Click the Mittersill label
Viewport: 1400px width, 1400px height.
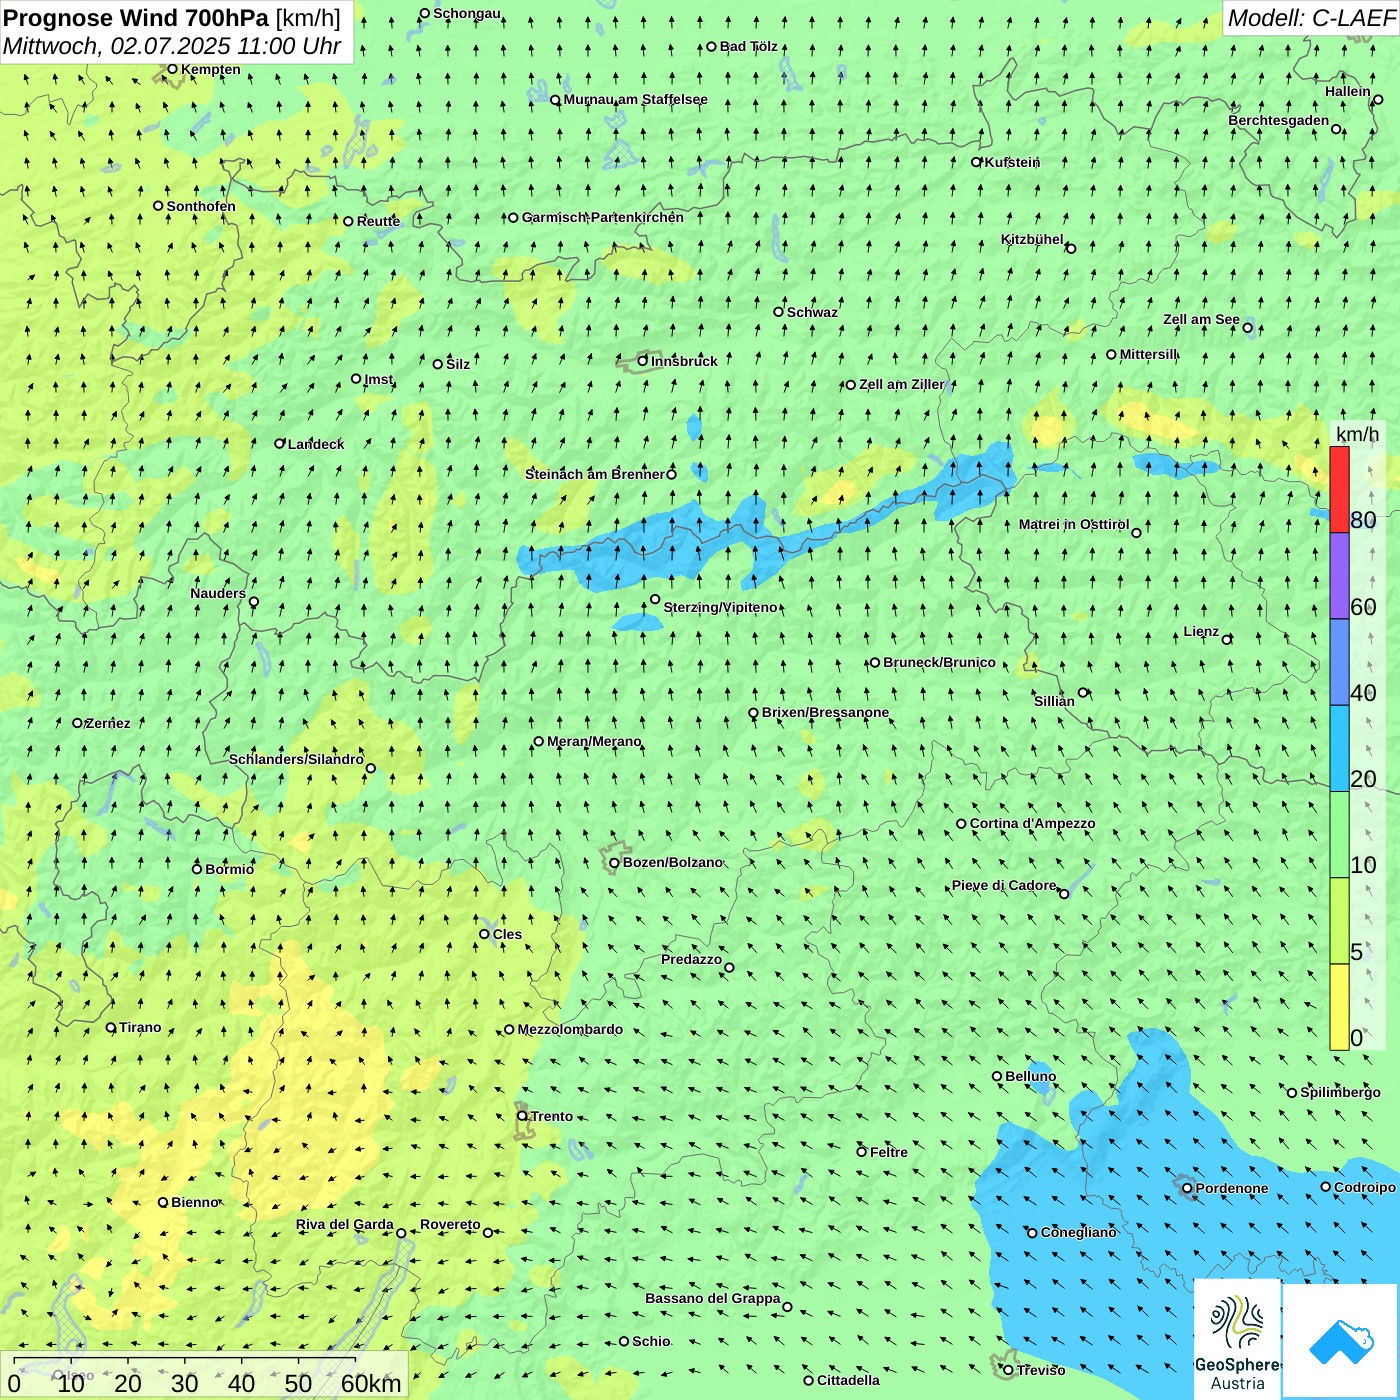click(x=1149, y=354)
